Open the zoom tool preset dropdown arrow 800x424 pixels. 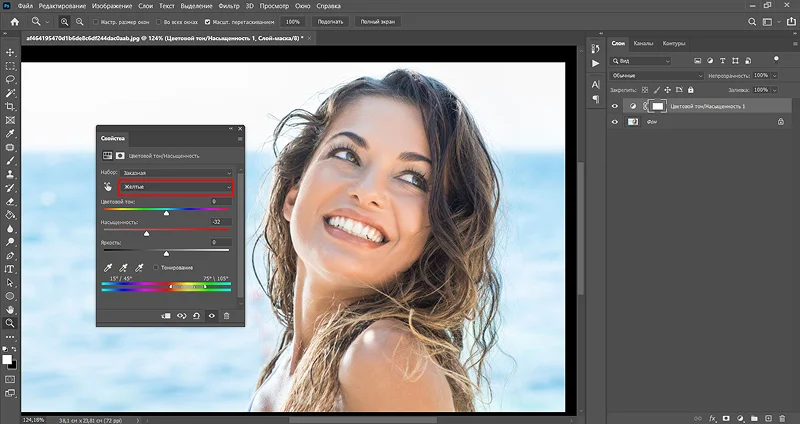(x=47, y=22)
